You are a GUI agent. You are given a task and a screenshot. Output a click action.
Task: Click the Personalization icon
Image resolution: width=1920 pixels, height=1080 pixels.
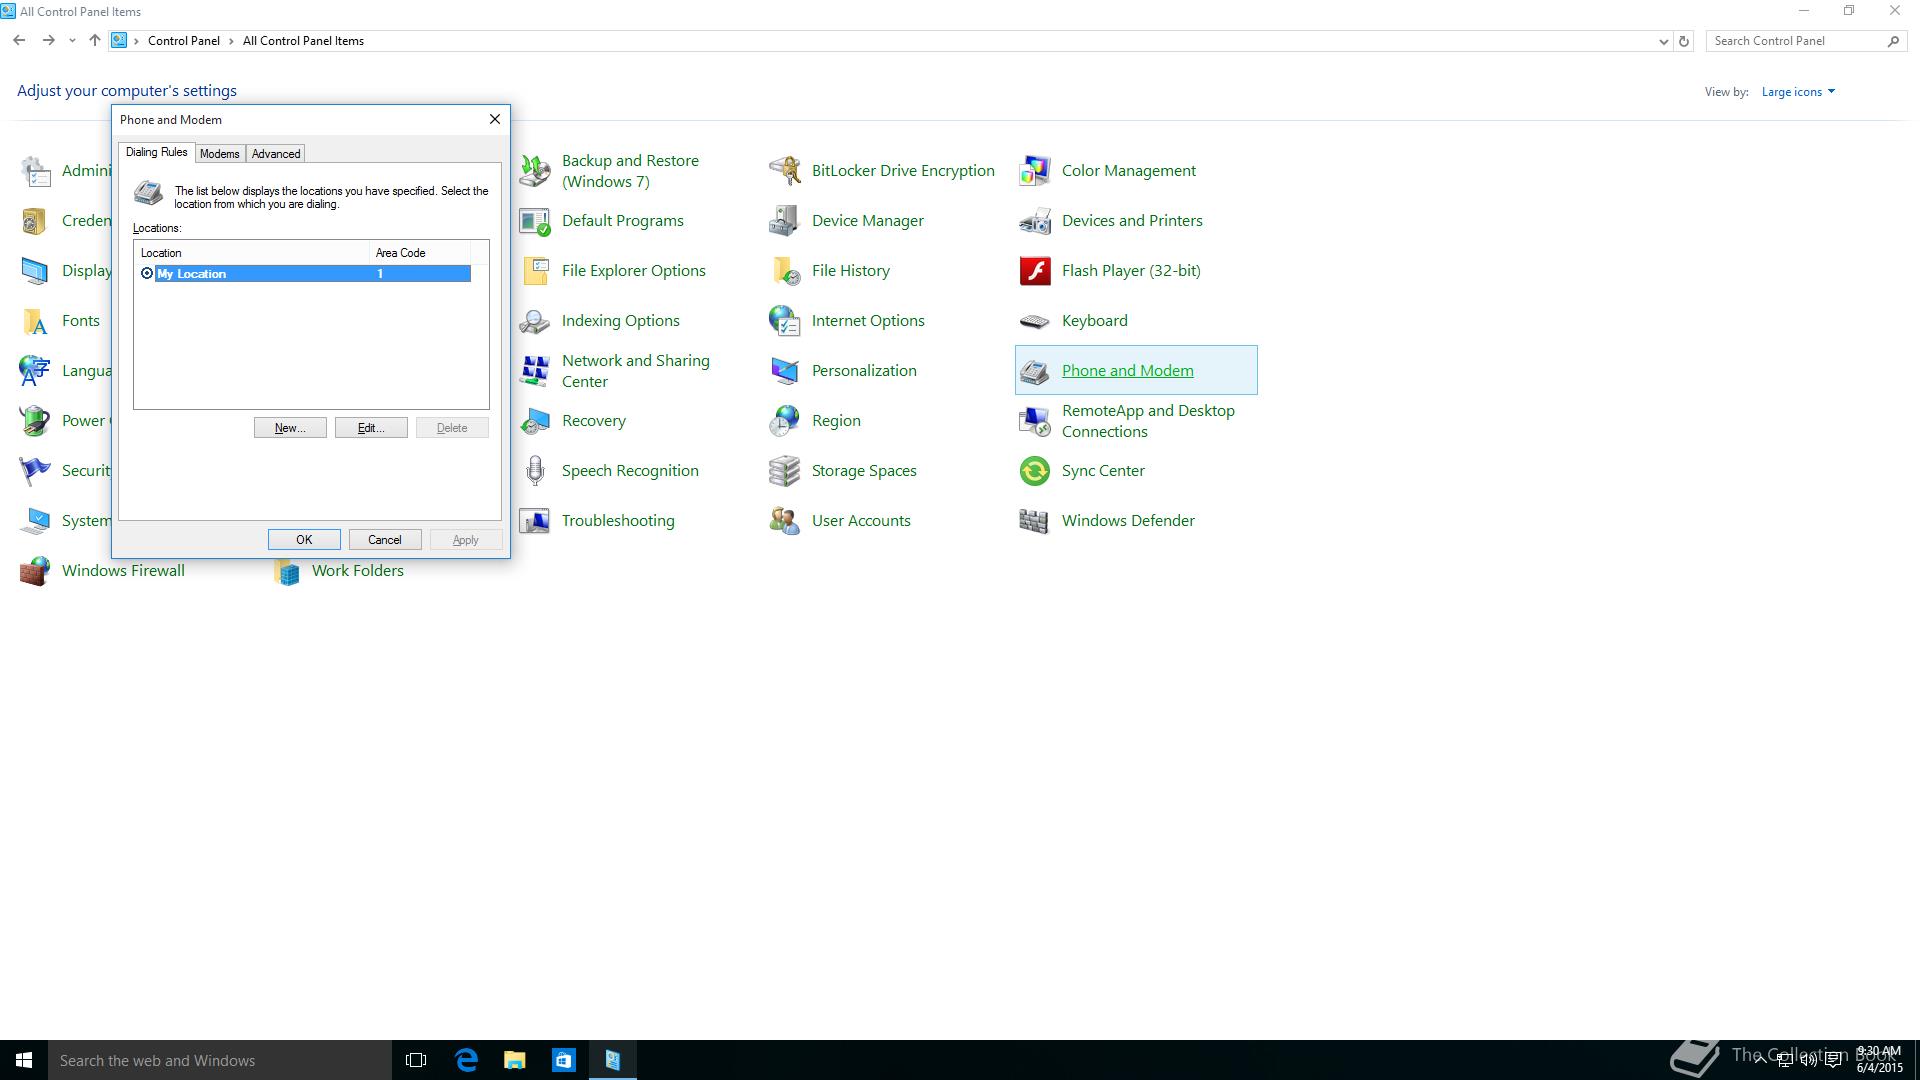click(x=785, y=371)
